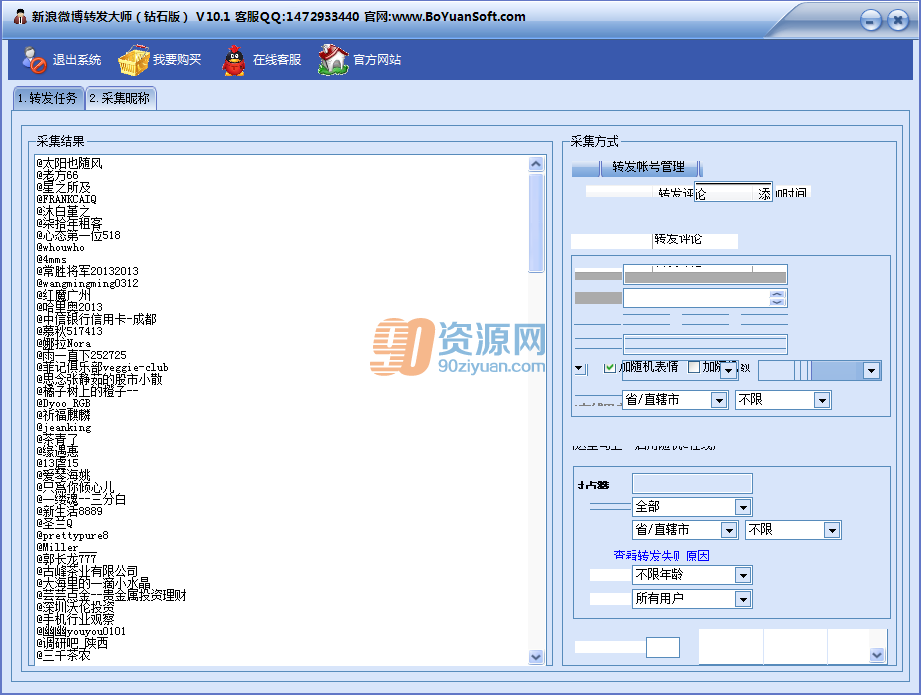Click the 退出系统 exit icon

tap(34, 60)
